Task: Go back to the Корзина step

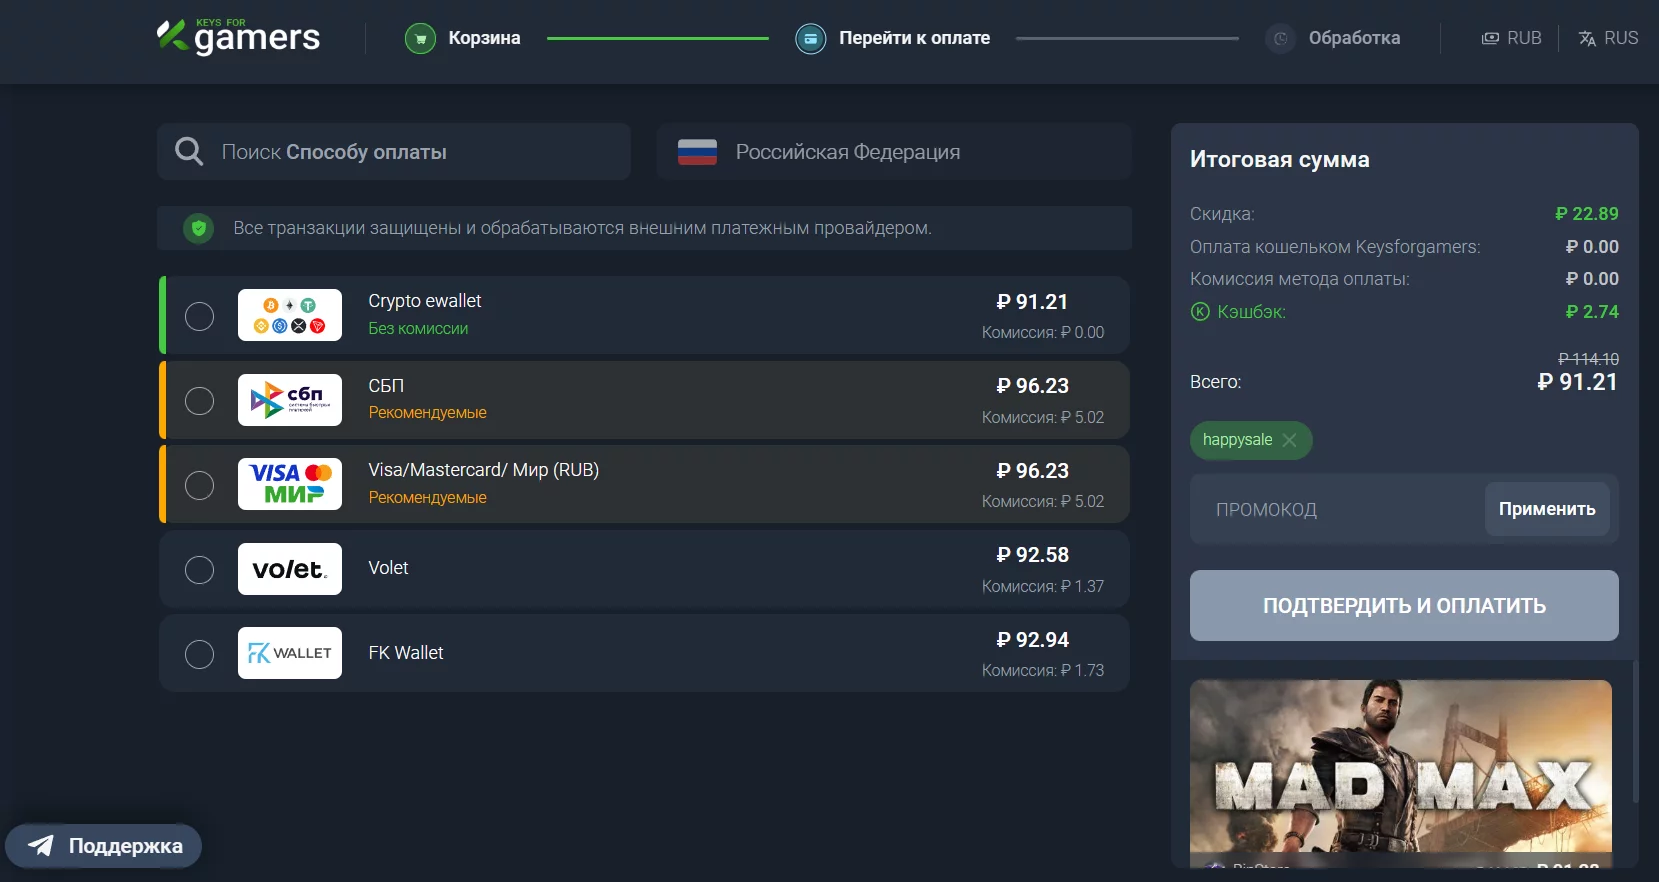Action: (484, 38)
